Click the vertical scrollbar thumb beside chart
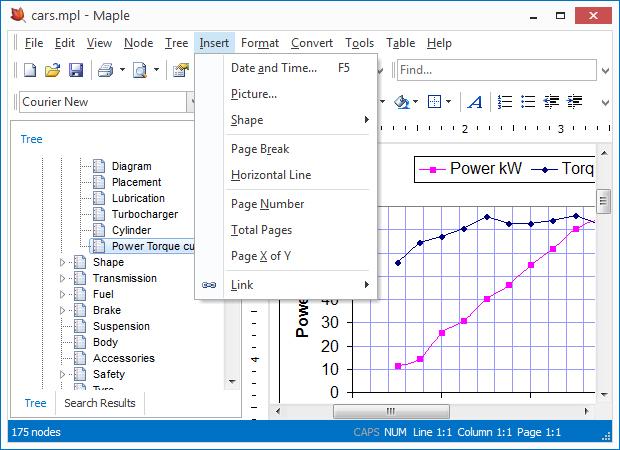The image size is (620, 450). (x=603, y=201)
